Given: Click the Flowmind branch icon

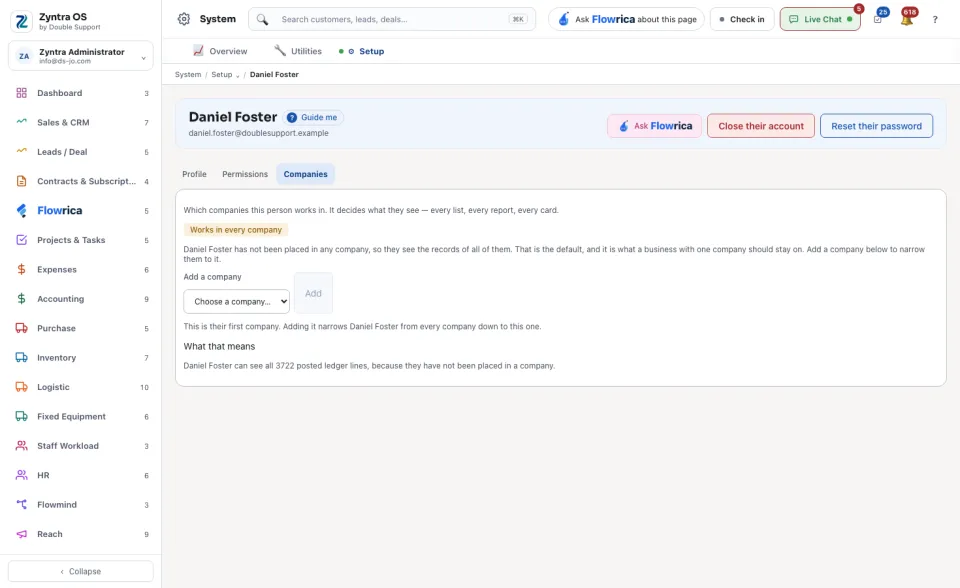Looking at the screenshot, I should (x=21, y=505).
